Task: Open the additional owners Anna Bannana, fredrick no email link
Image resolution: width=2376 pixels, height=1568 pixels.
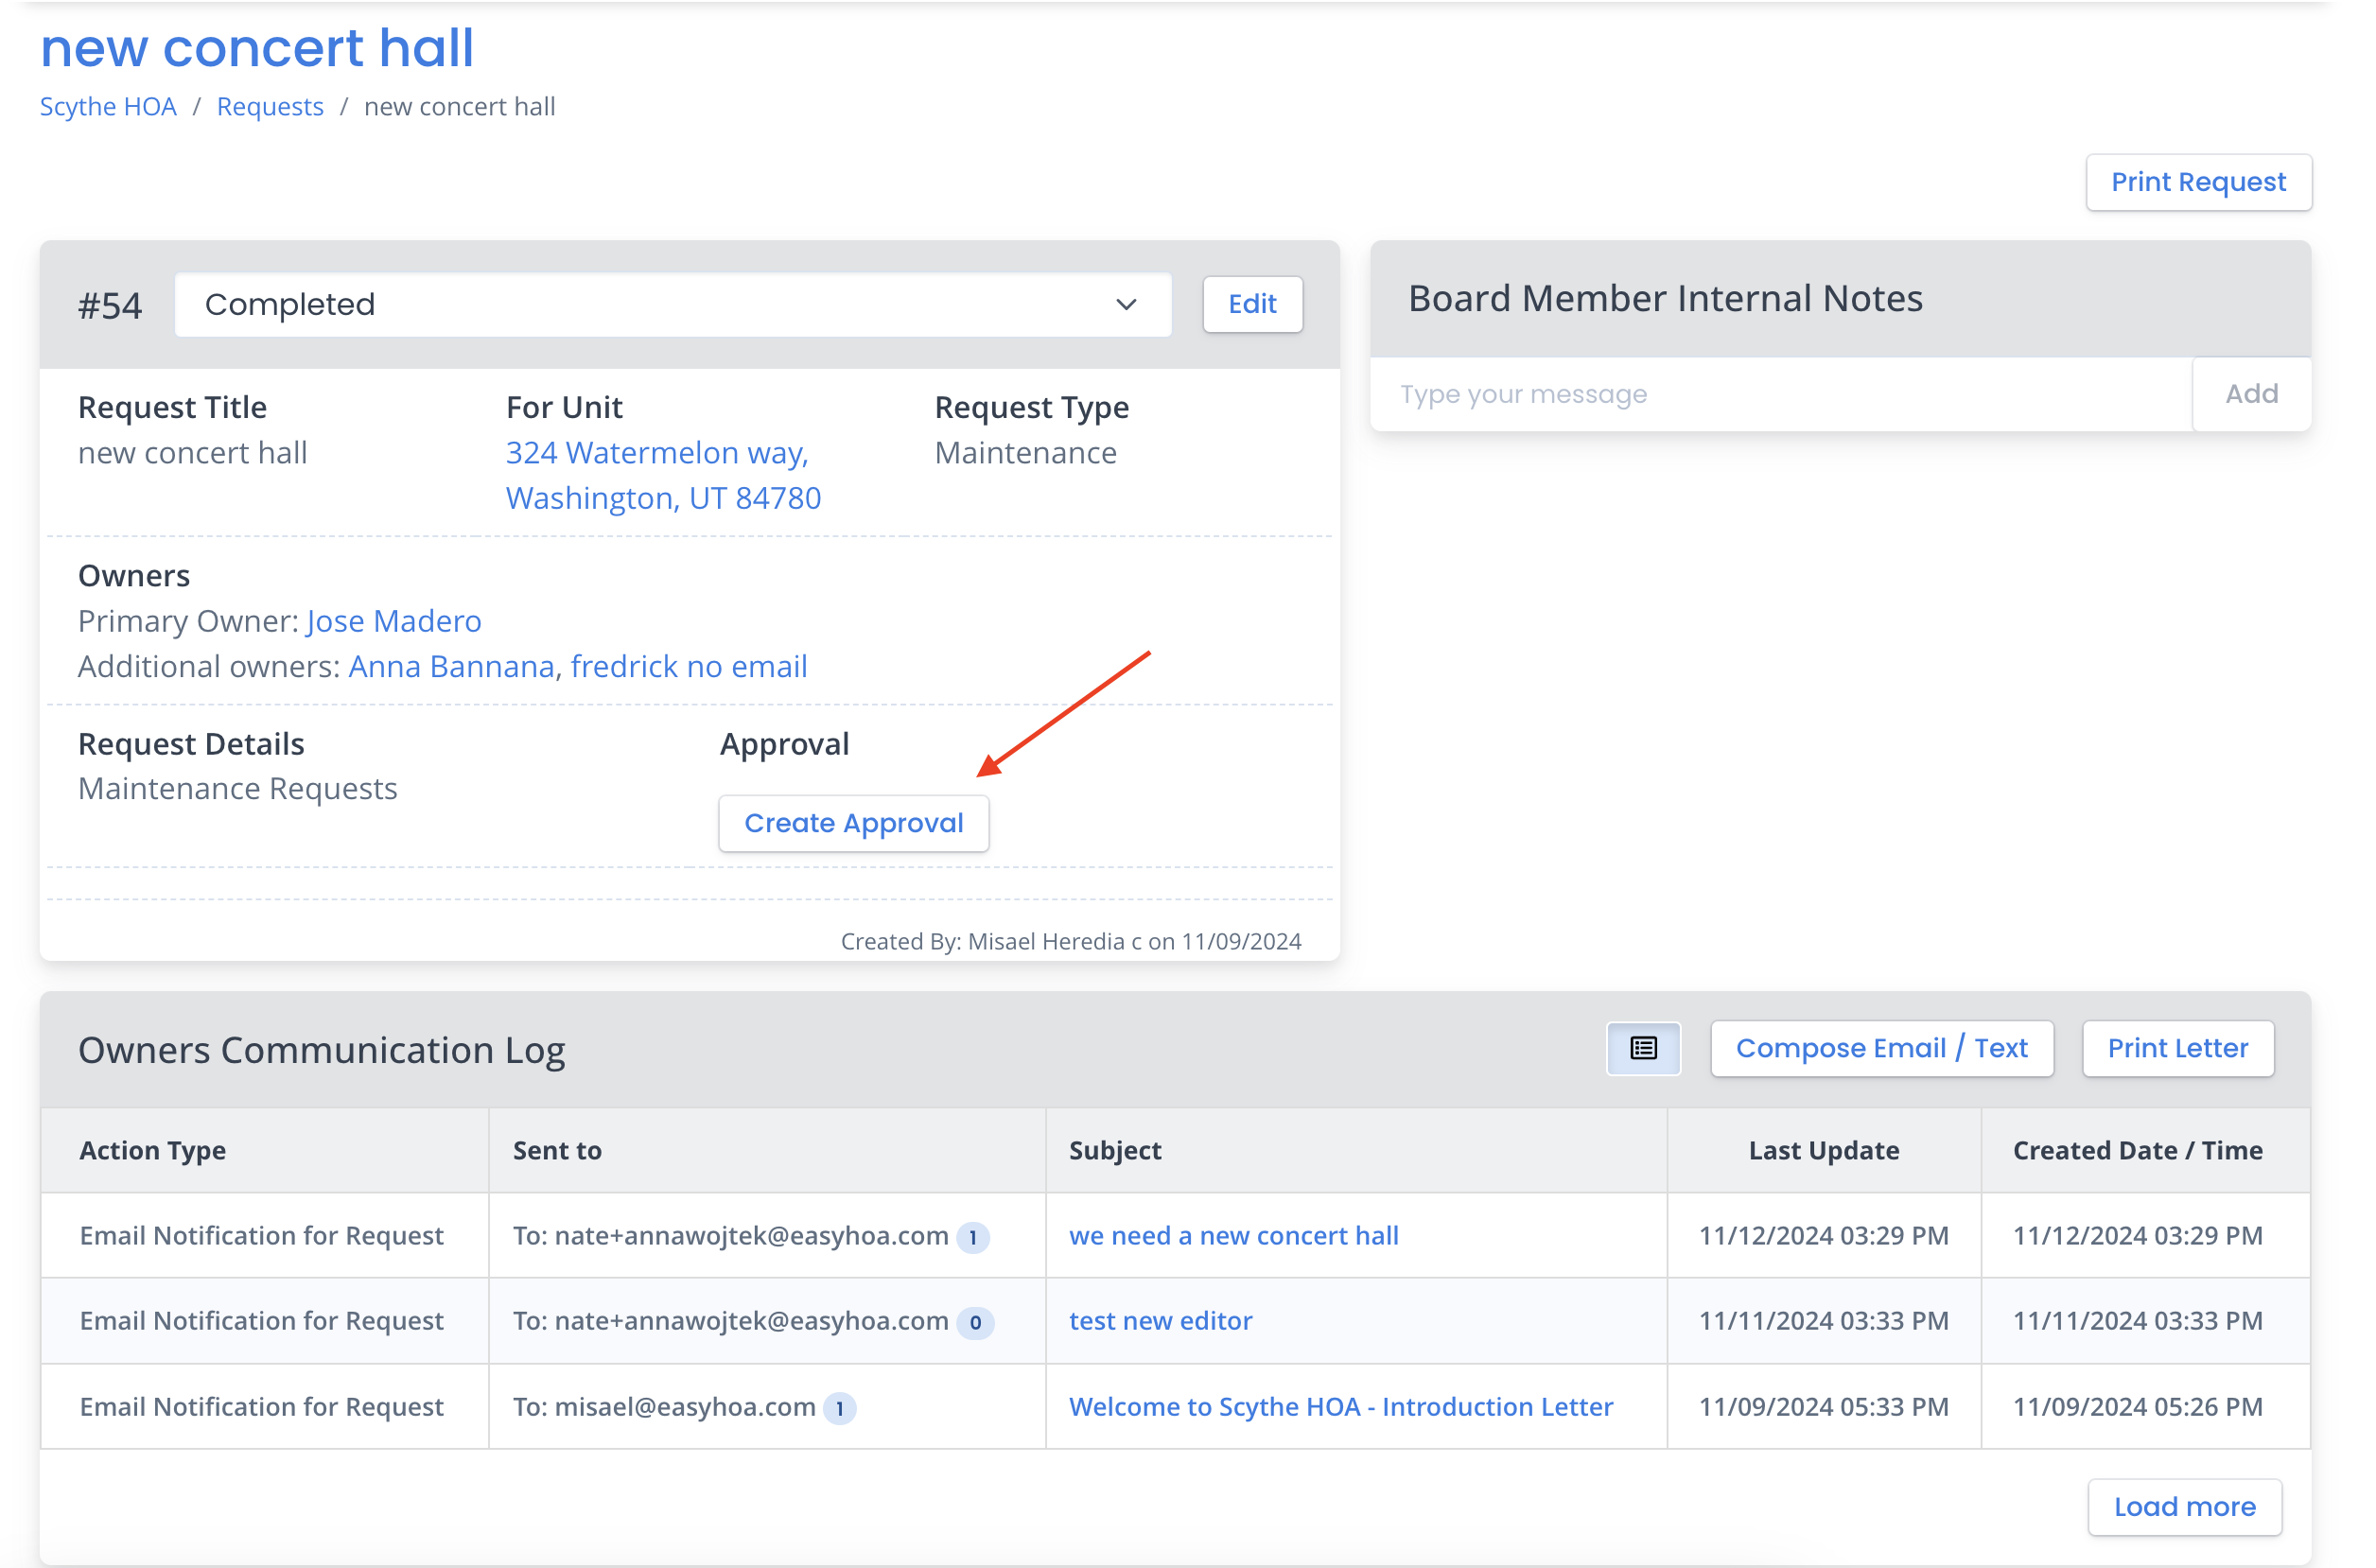Action: (578, 666)
